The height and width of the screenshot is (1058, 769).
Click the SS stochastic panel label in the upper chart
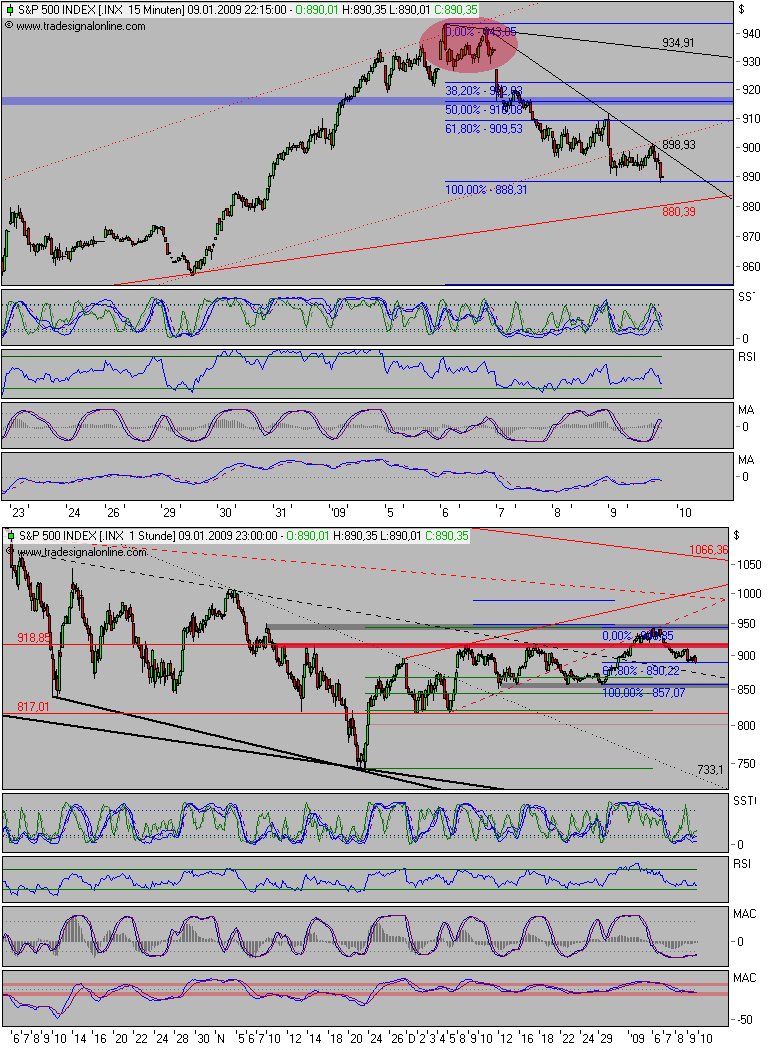[746, 297]
